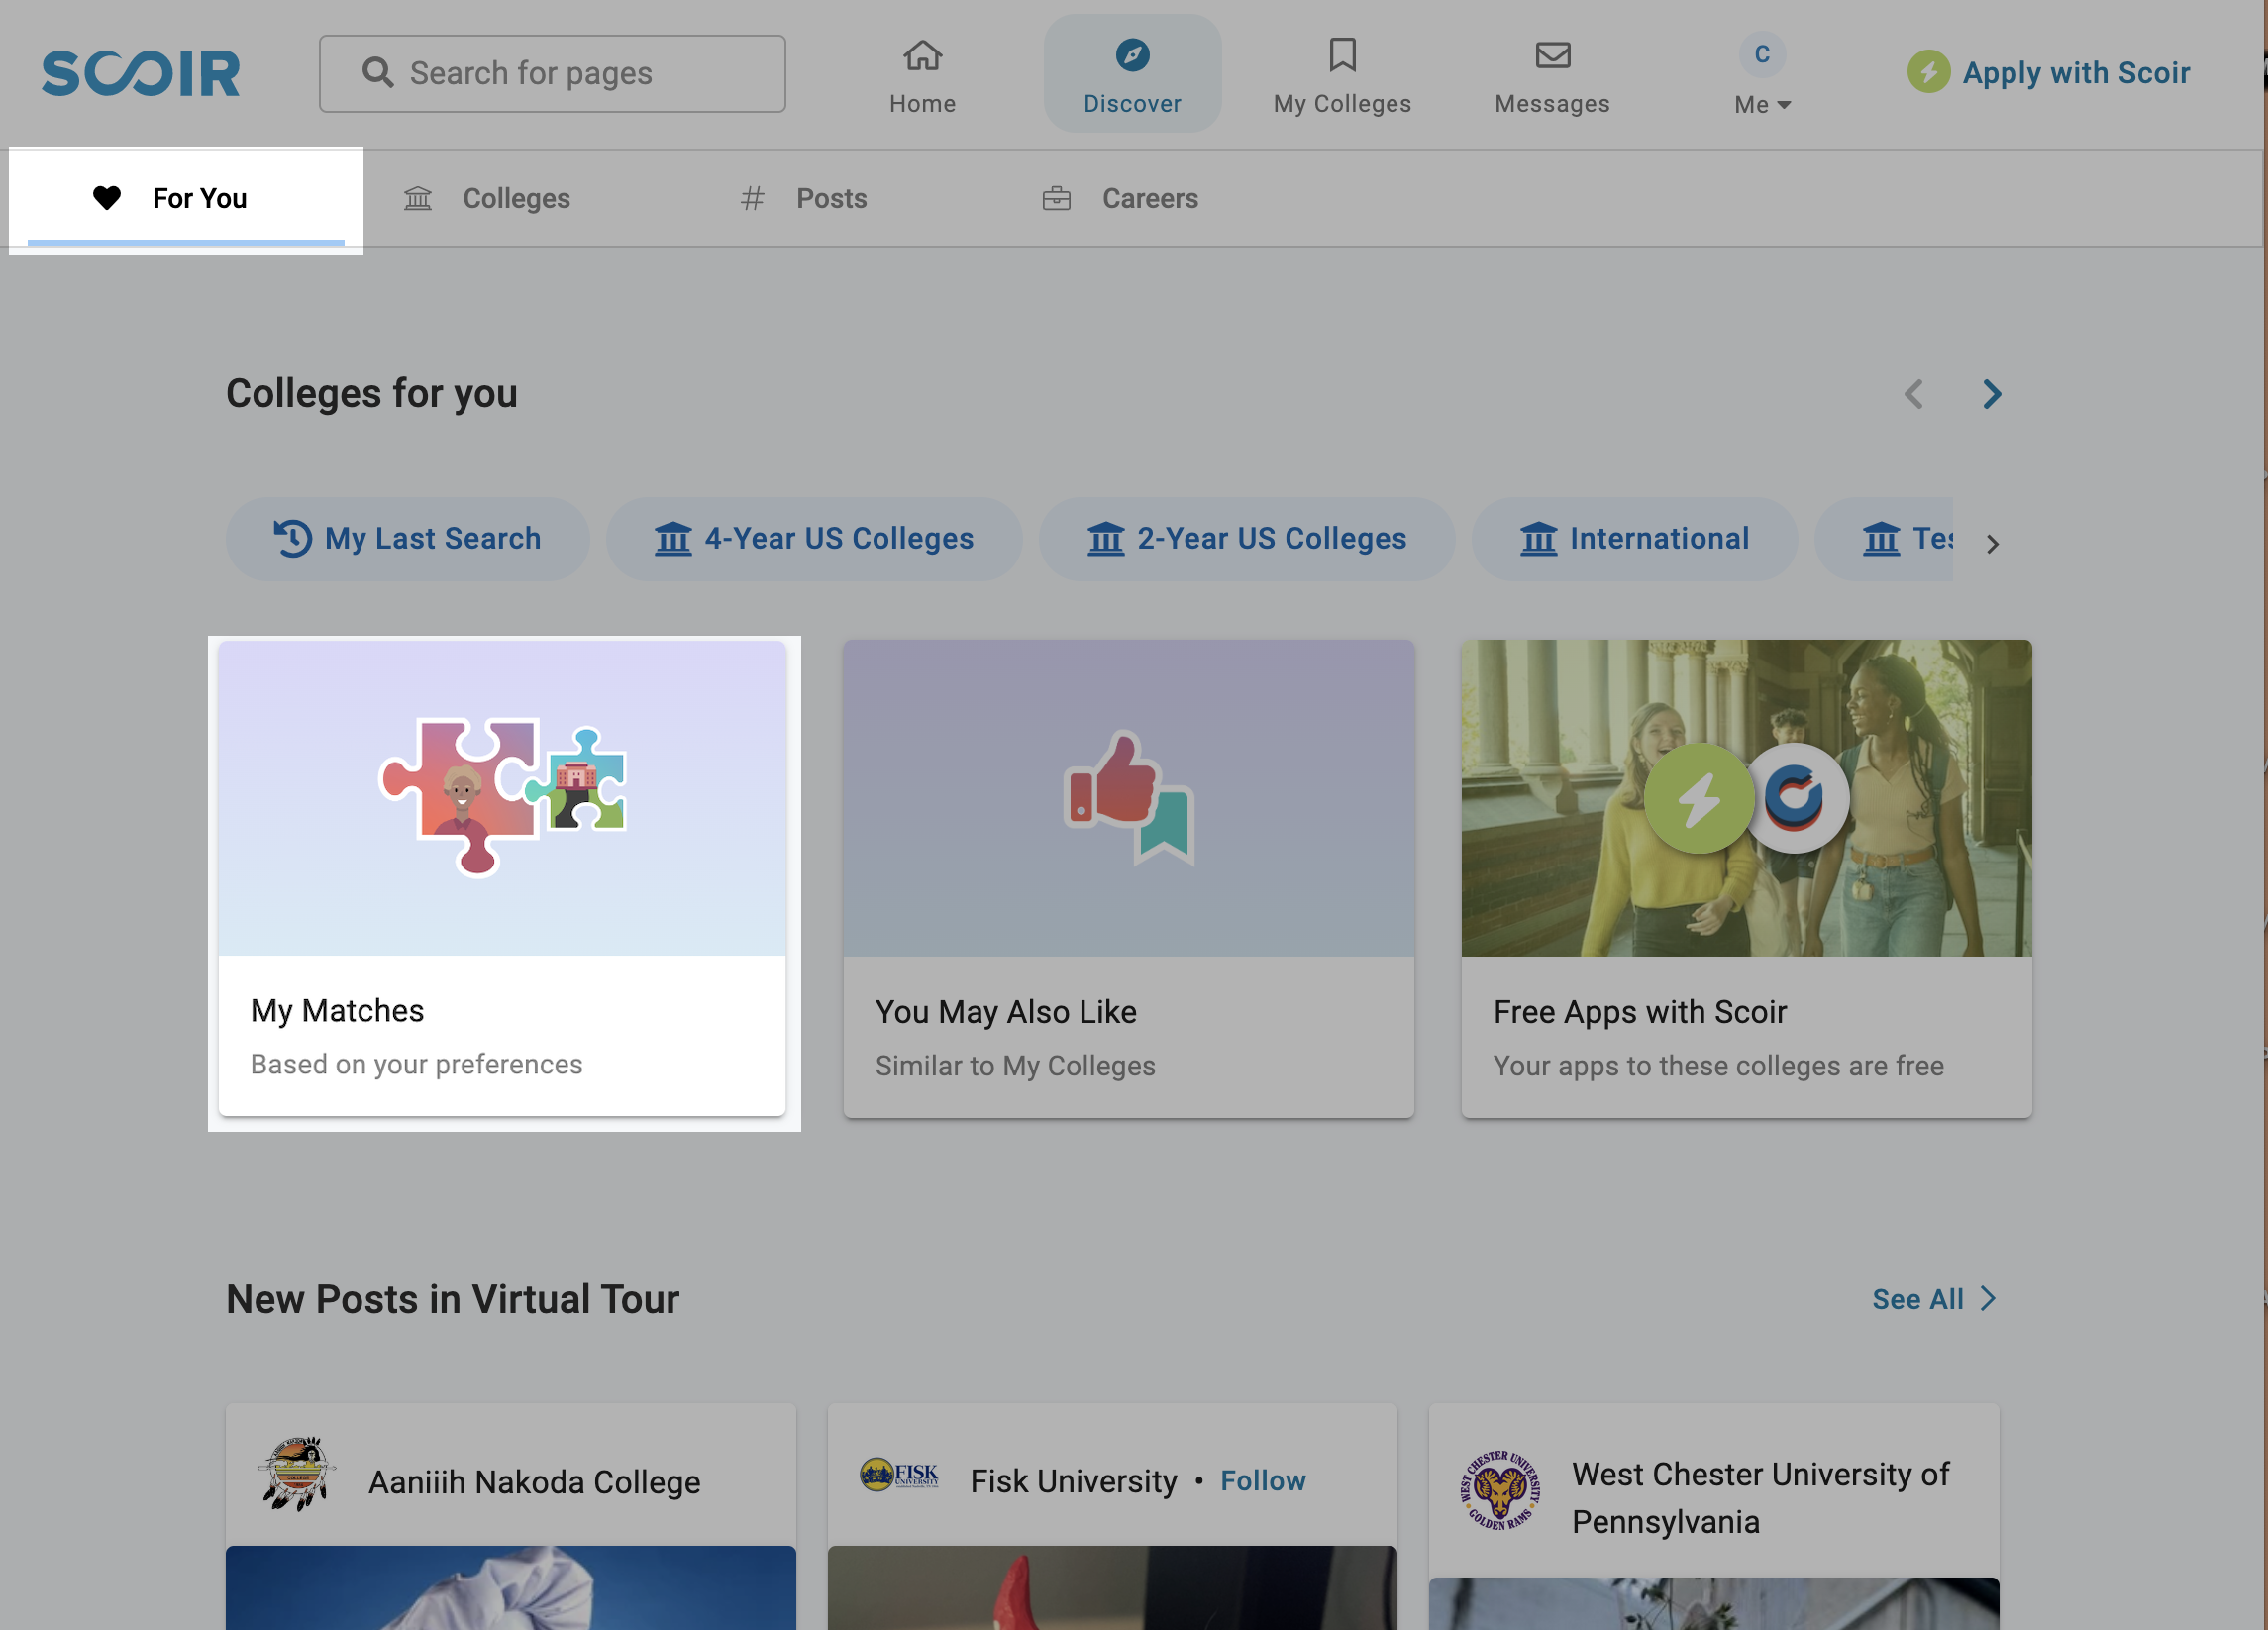Click the Me dropdown menu arrow
The height and width of the screenshot is (1630, 2268).
point(1784,102)
